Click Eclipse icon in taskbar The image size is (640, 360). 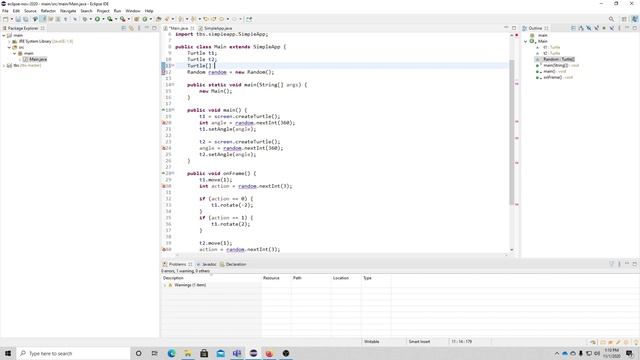253,353
